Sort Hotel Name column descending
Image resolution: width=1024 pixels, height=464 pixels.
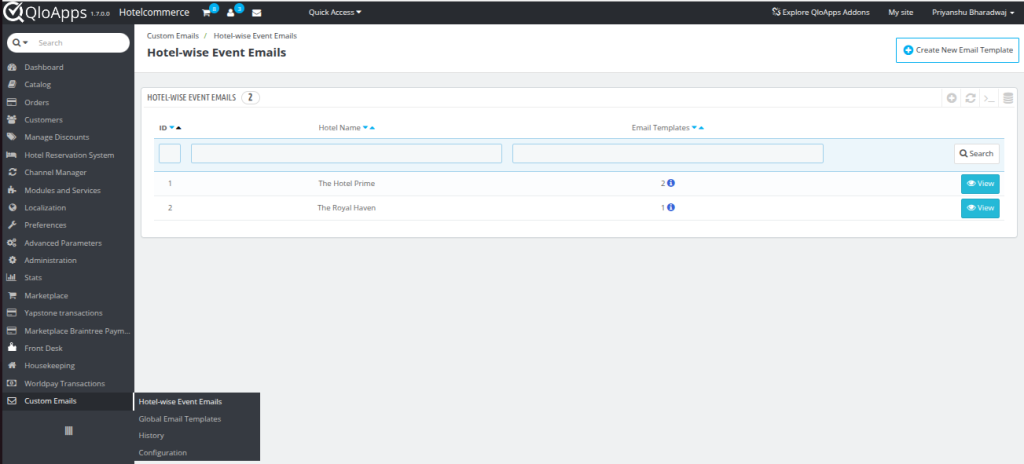tap(366, 128)
